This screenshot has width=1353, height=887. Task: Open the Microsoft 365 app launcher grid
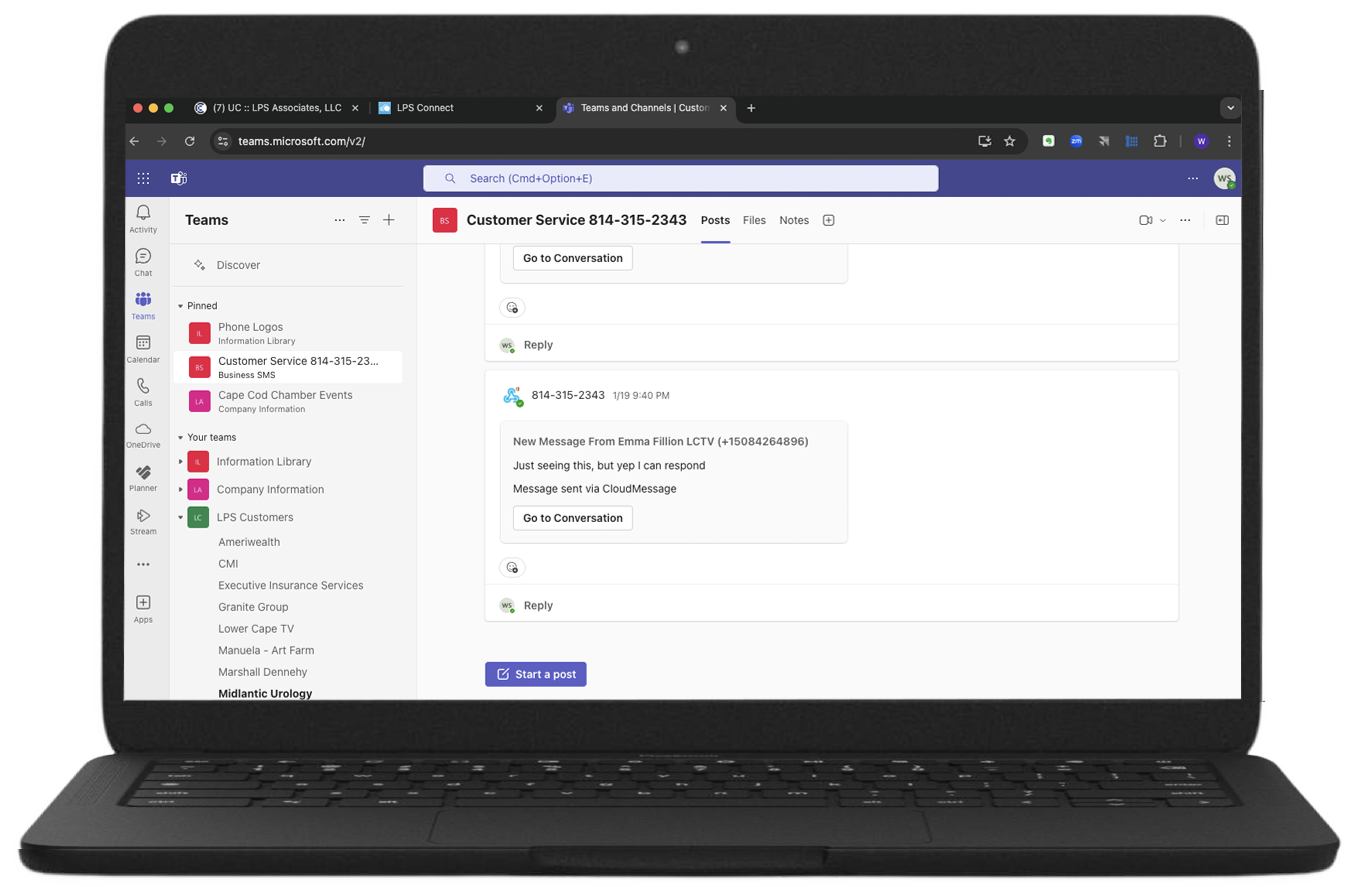click(x=143, y=178)
